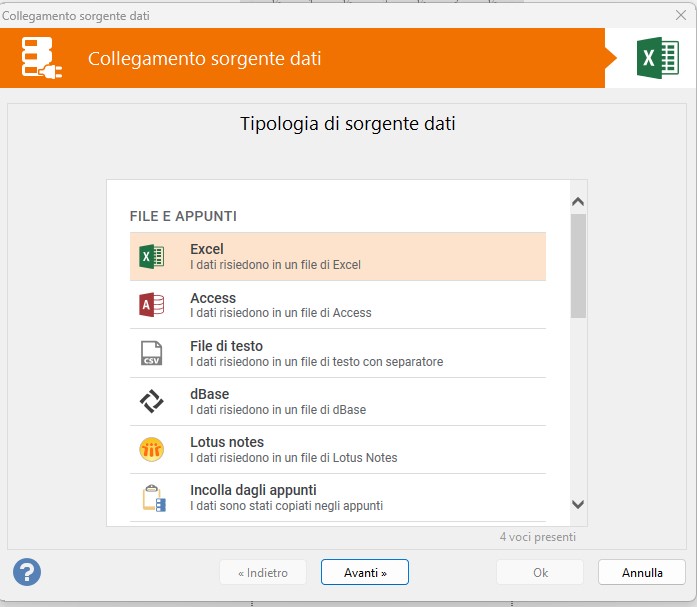Click the Access database icon

(152, 305)
